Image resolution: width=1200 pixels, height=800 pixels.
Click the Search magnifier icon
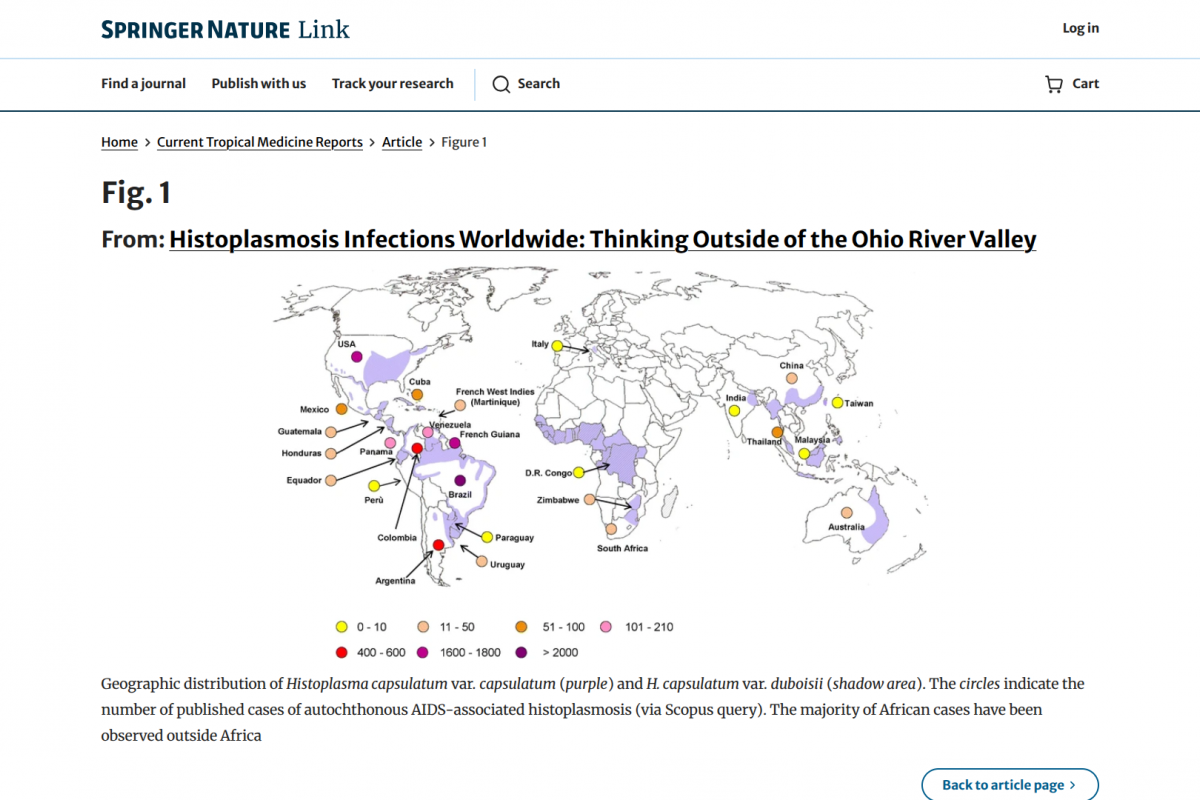(501, 84)
